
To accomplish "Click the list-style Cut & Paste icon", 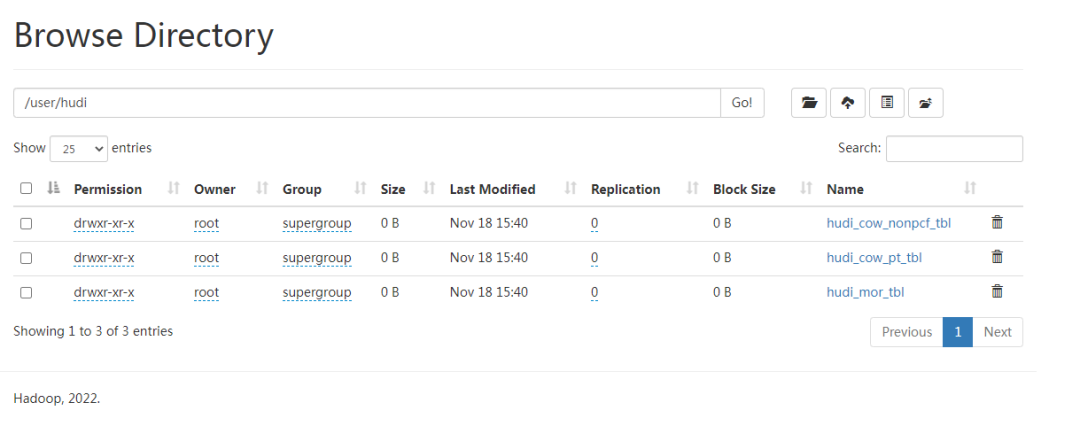I will point(886,103).
